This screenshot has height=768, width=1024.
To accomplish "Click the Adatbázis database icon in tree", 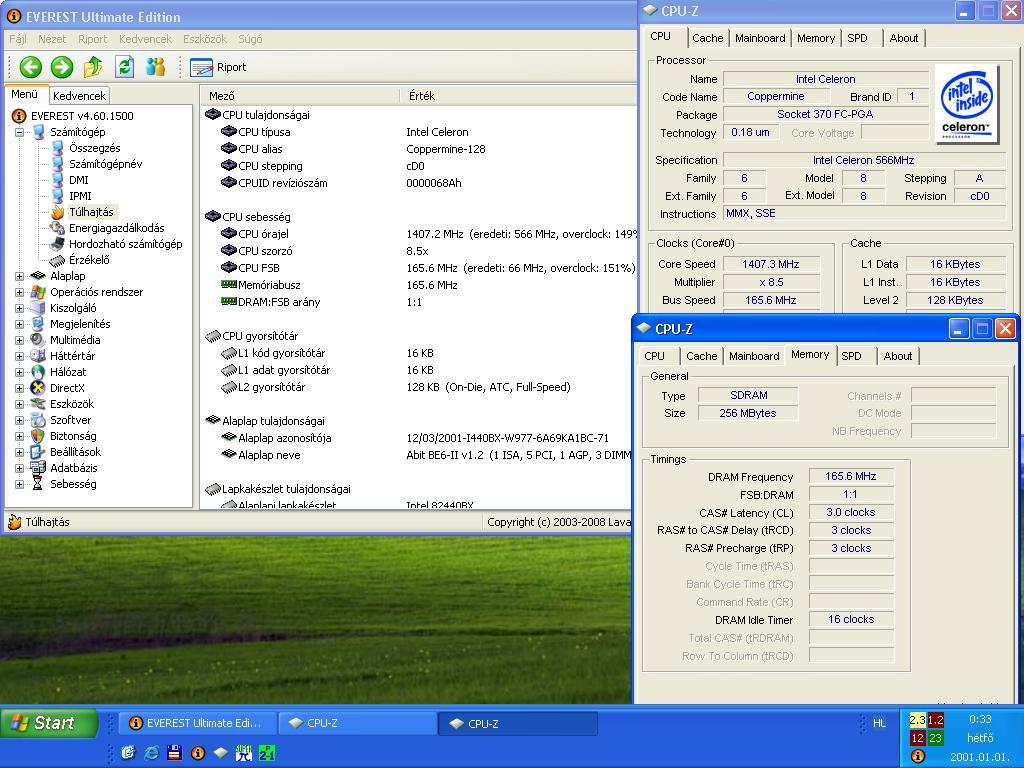I will pos(38,468).
